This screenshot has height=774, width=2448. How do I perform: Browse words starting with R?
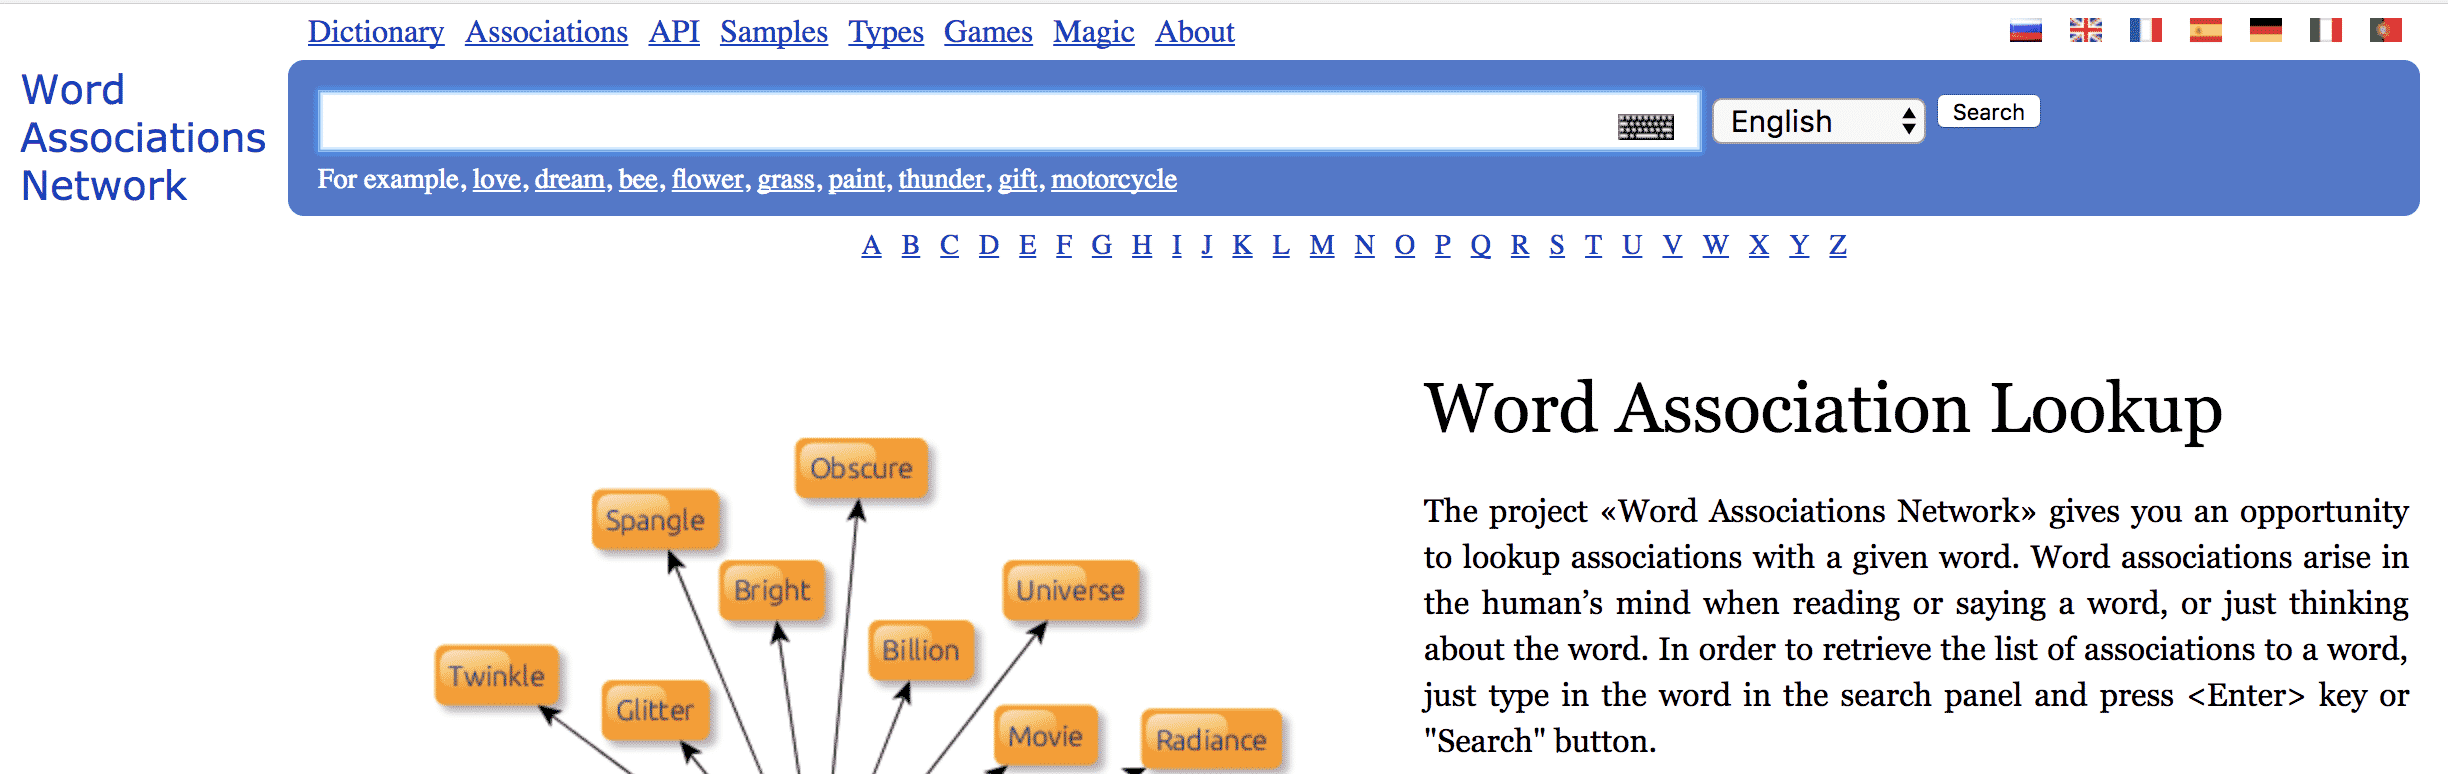point(1520,245)
